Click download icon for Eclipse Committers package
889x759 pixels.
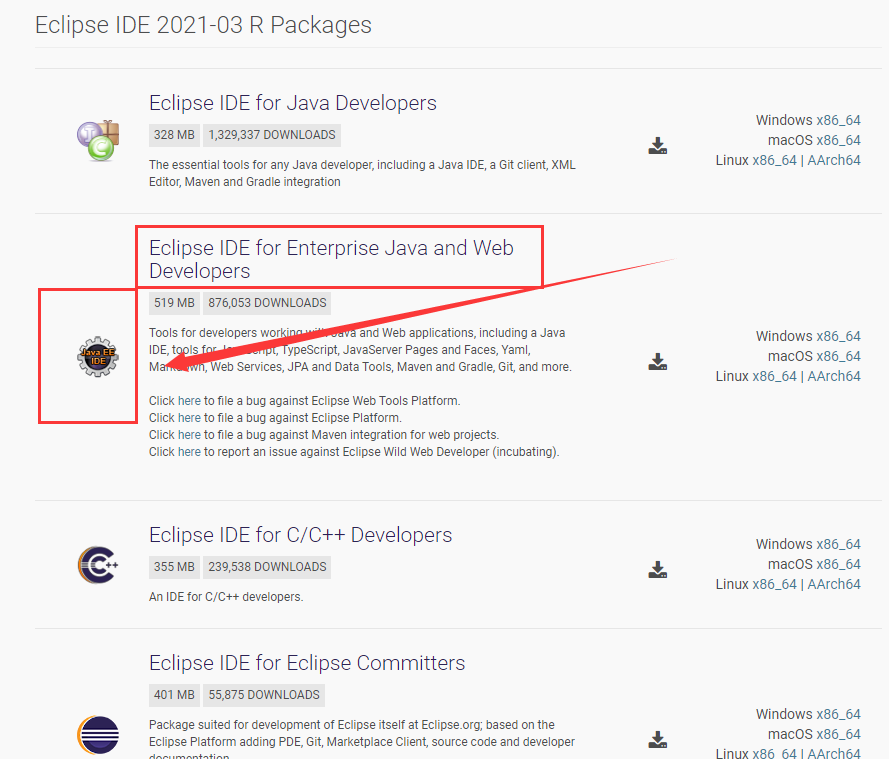tap(658, 740)
